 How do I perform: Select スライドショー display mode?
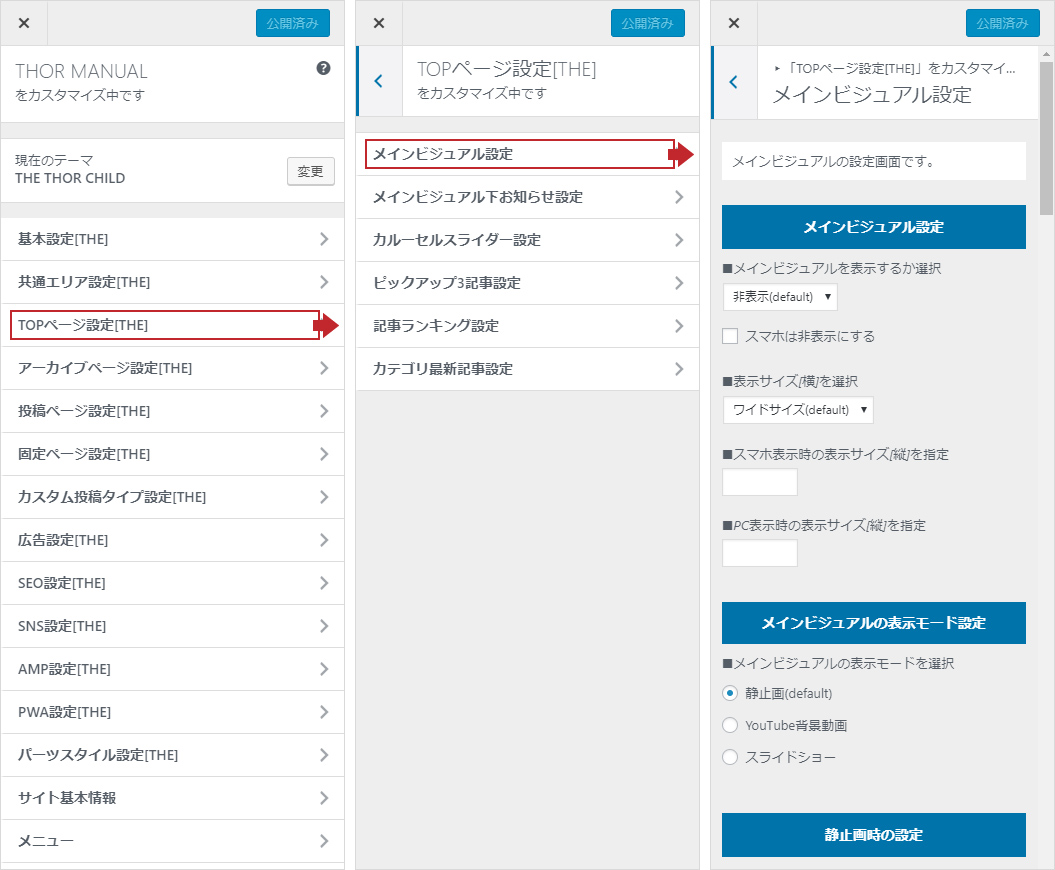click(730, 757)
